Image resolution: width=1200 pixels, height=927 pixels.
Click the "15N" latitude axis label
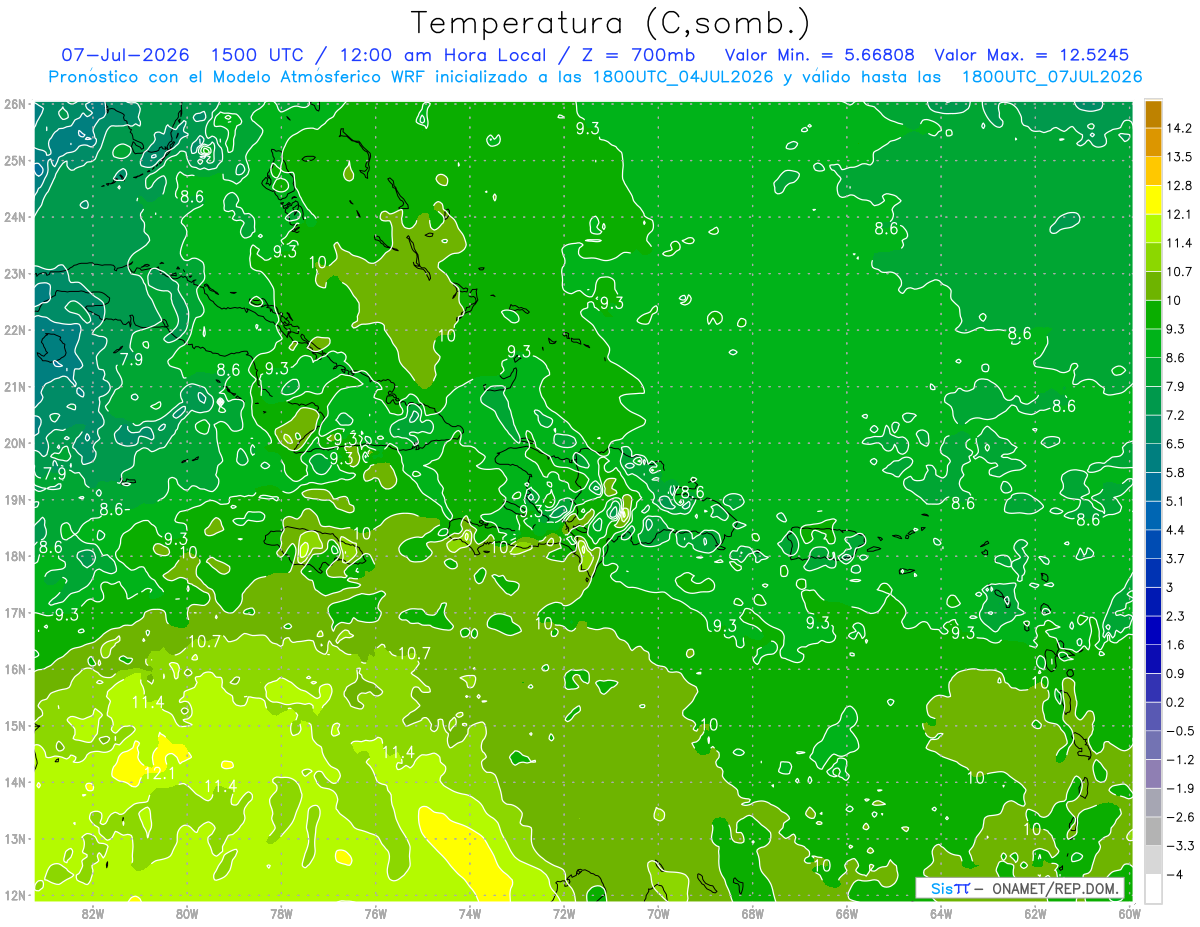point(14,726)
